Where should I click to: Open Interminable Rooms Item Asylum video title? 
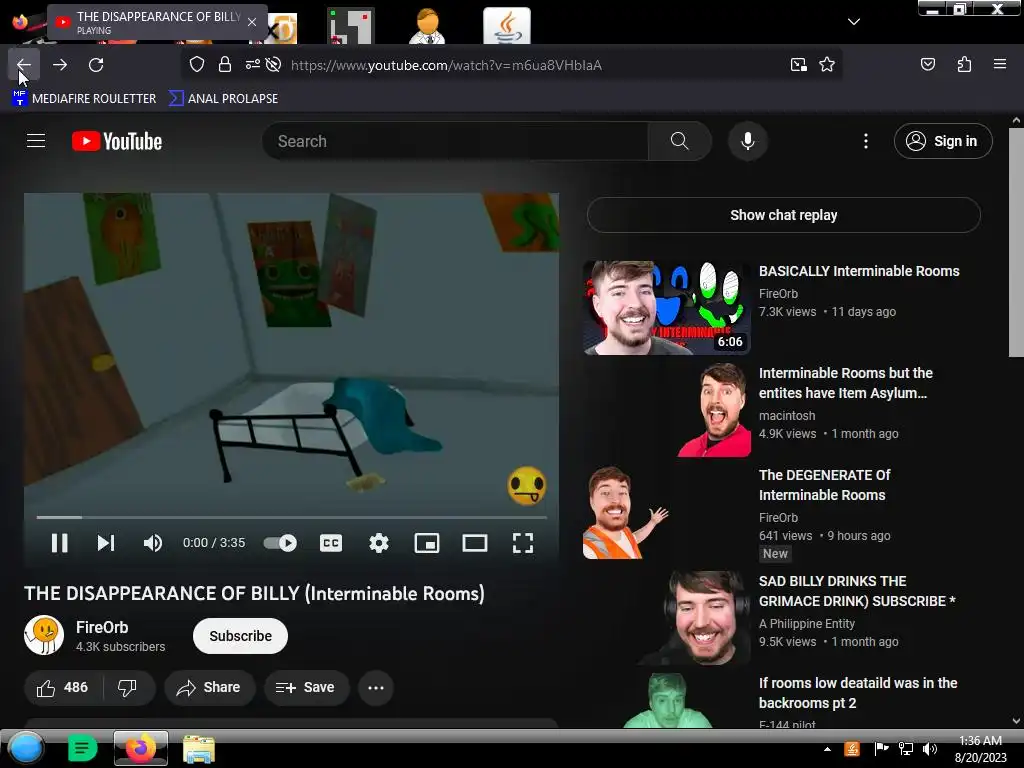click(x=846, y=383)
